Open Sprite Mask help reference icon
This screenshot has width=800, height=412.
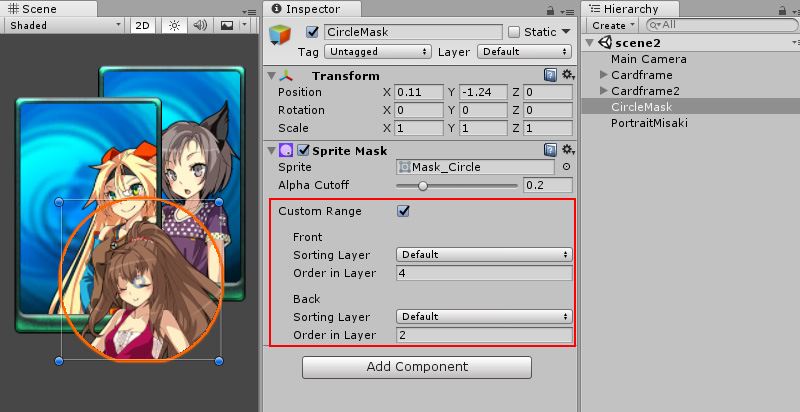pos(550,150)
